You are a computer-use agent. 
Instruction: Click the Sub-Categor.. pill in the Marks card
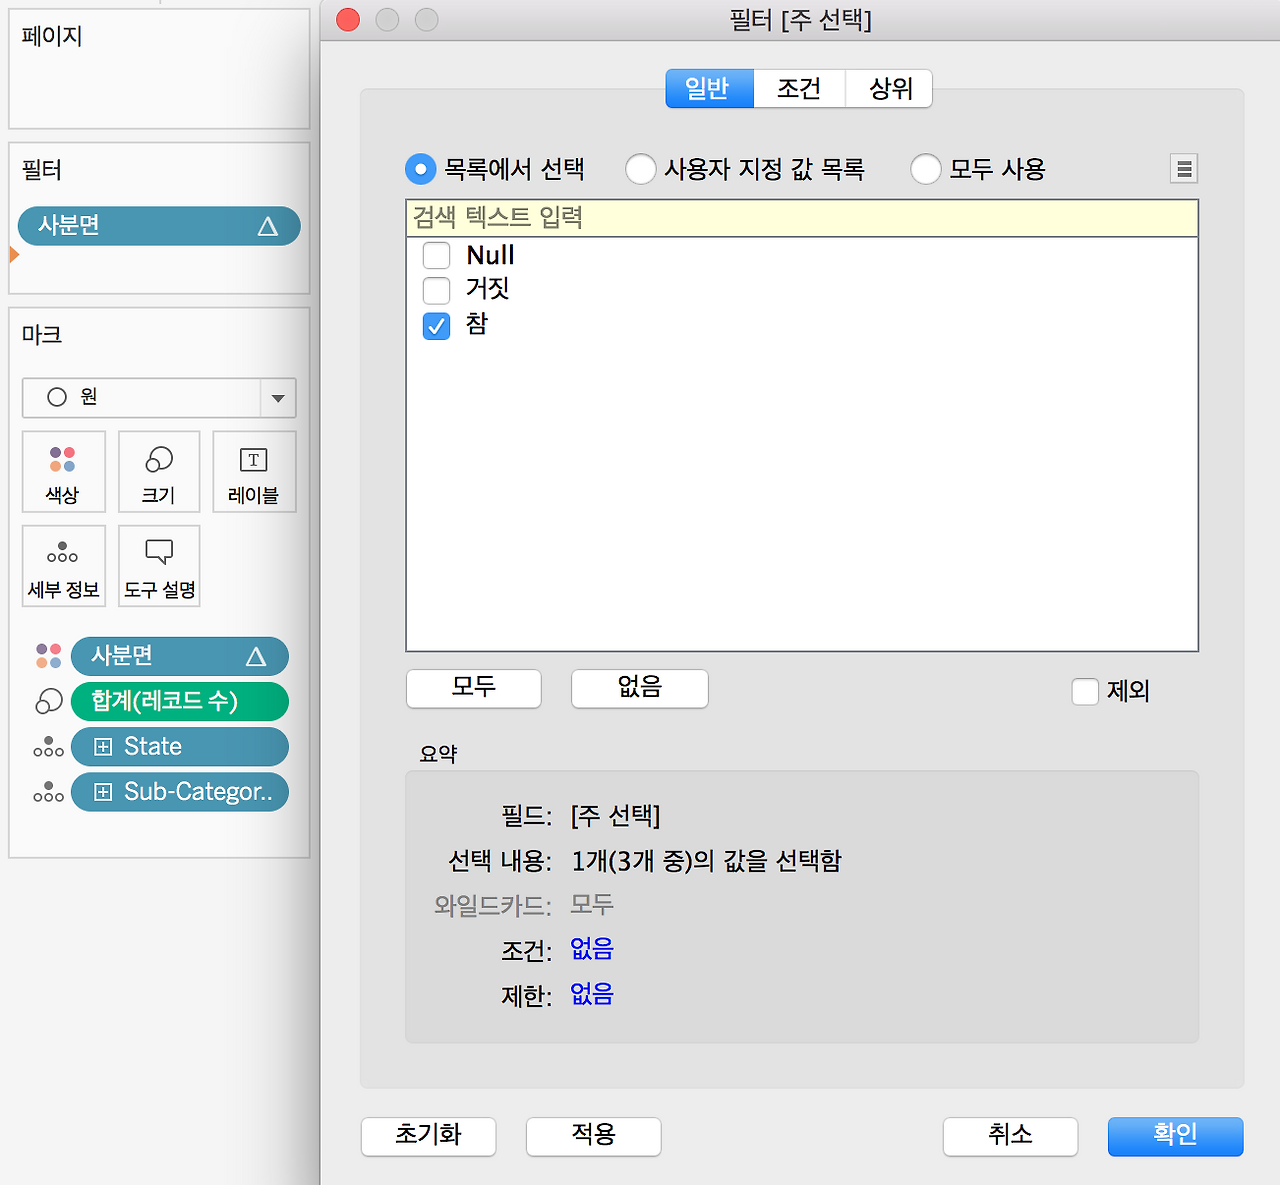[180, 792]
